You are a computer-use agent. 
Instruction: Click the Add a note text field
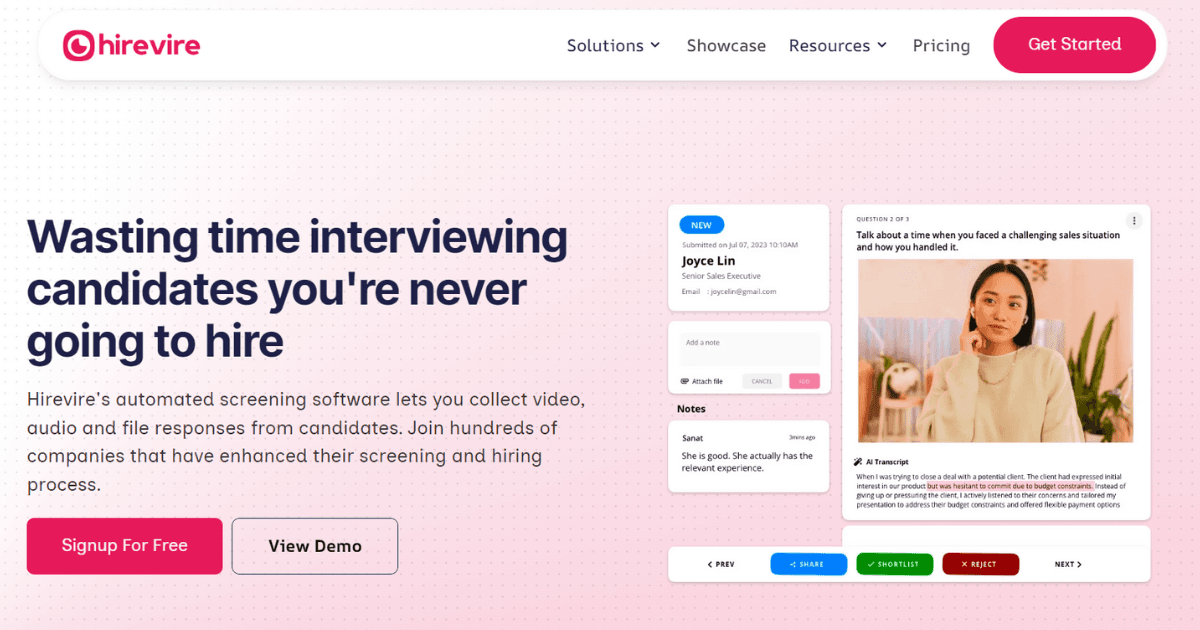(749, 348)
